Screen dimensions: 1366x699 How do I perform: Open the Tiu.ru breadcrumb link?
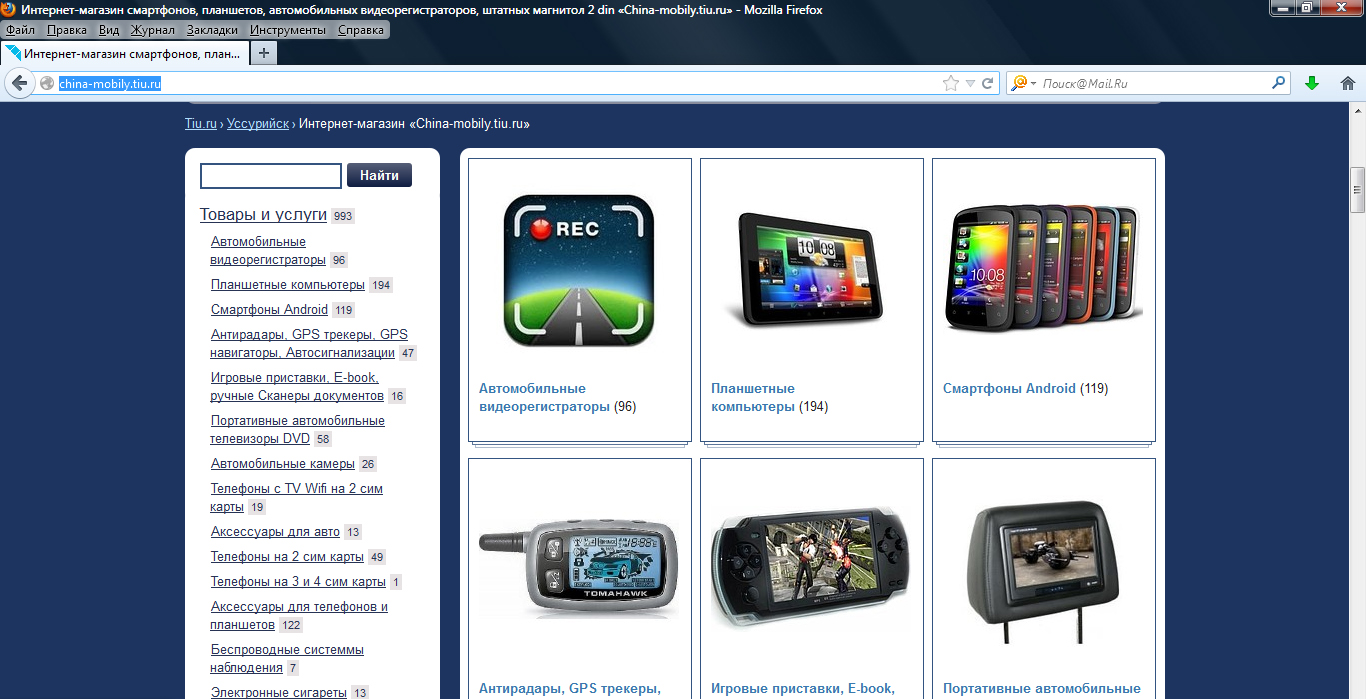[x=201, y=124]
